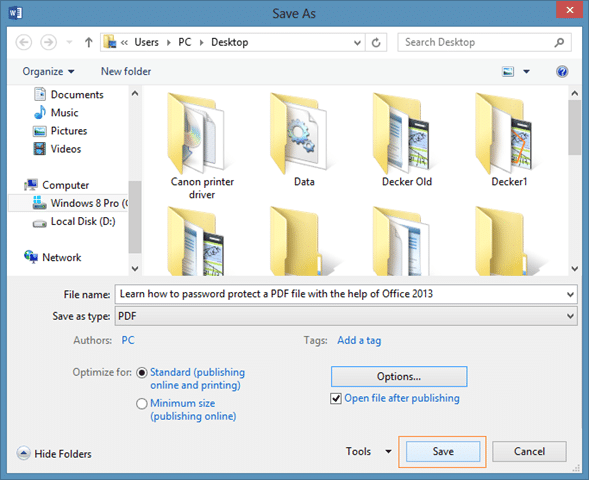Select the PC breadcrumb
Image resolution: width=589 pixels, height=480 pixels.
coord(184,42)
